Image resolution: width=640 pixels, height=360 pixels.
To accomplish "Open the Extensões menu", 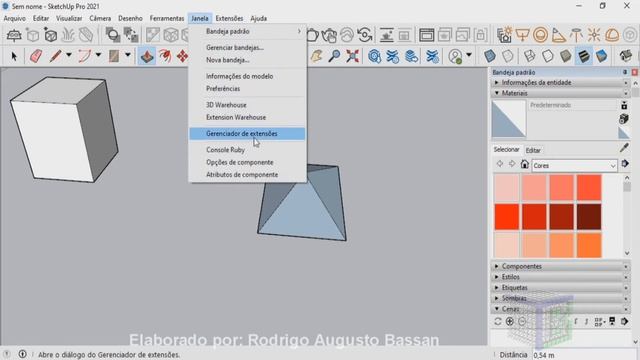I will pos(229,18).
